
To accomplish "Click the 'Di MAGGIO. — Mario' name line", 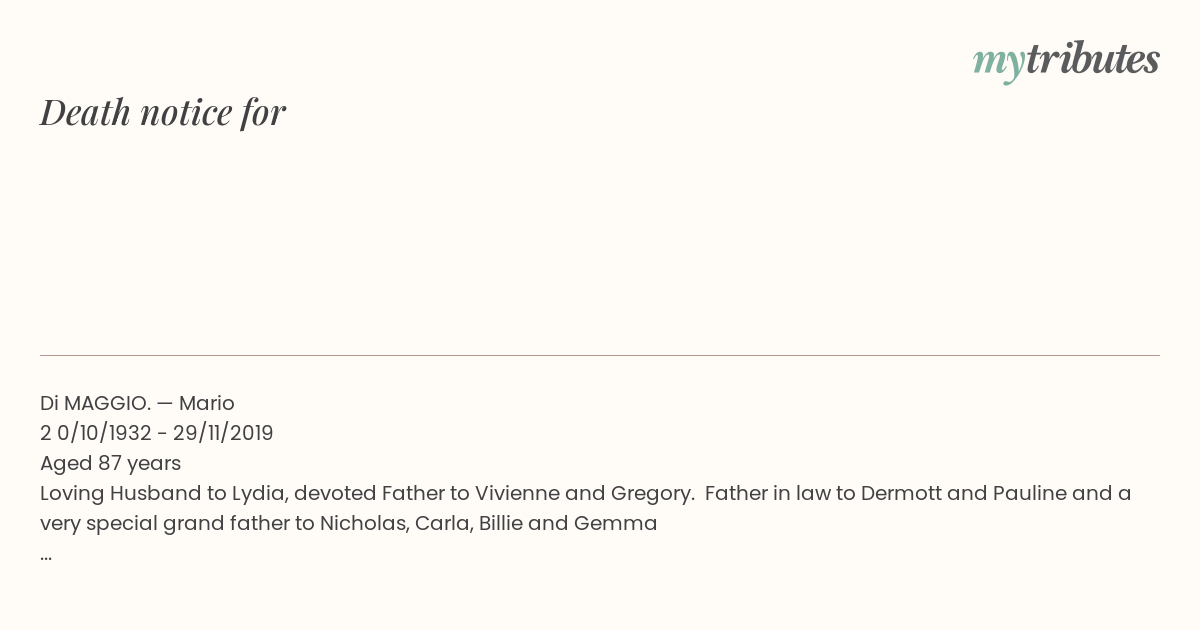I will (137, 403).
